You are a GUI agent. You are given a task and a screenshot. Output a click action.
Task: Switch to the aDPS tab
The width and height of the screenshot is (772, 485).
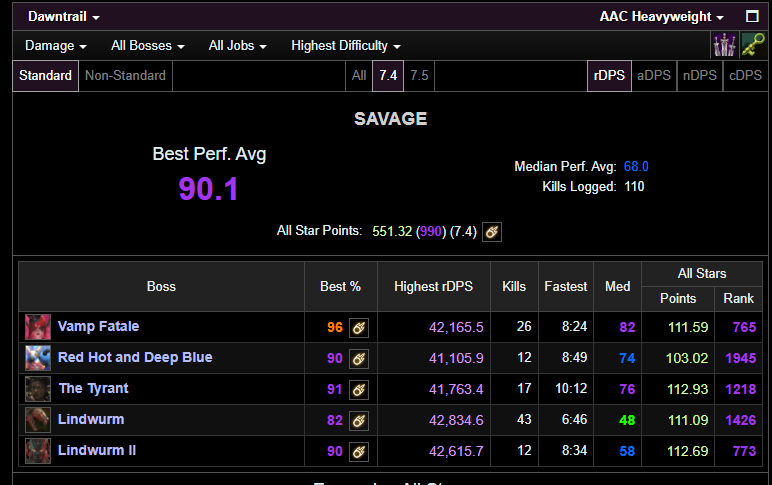pos(654,76)
